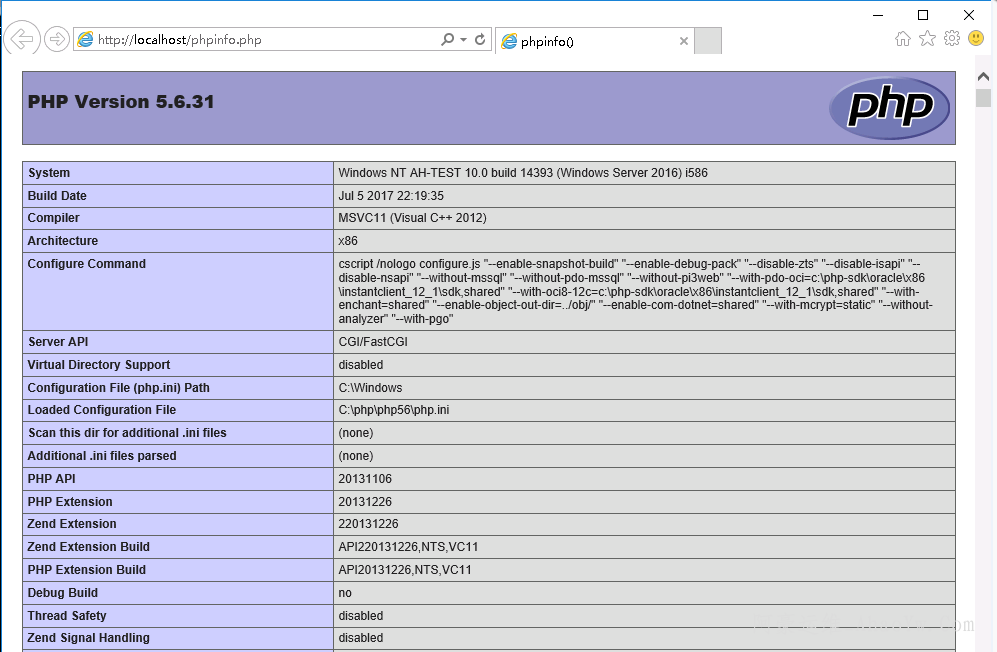Expand the address bar autocomplete dropdown arrow
997x652 pixels.
coord(463,40)
